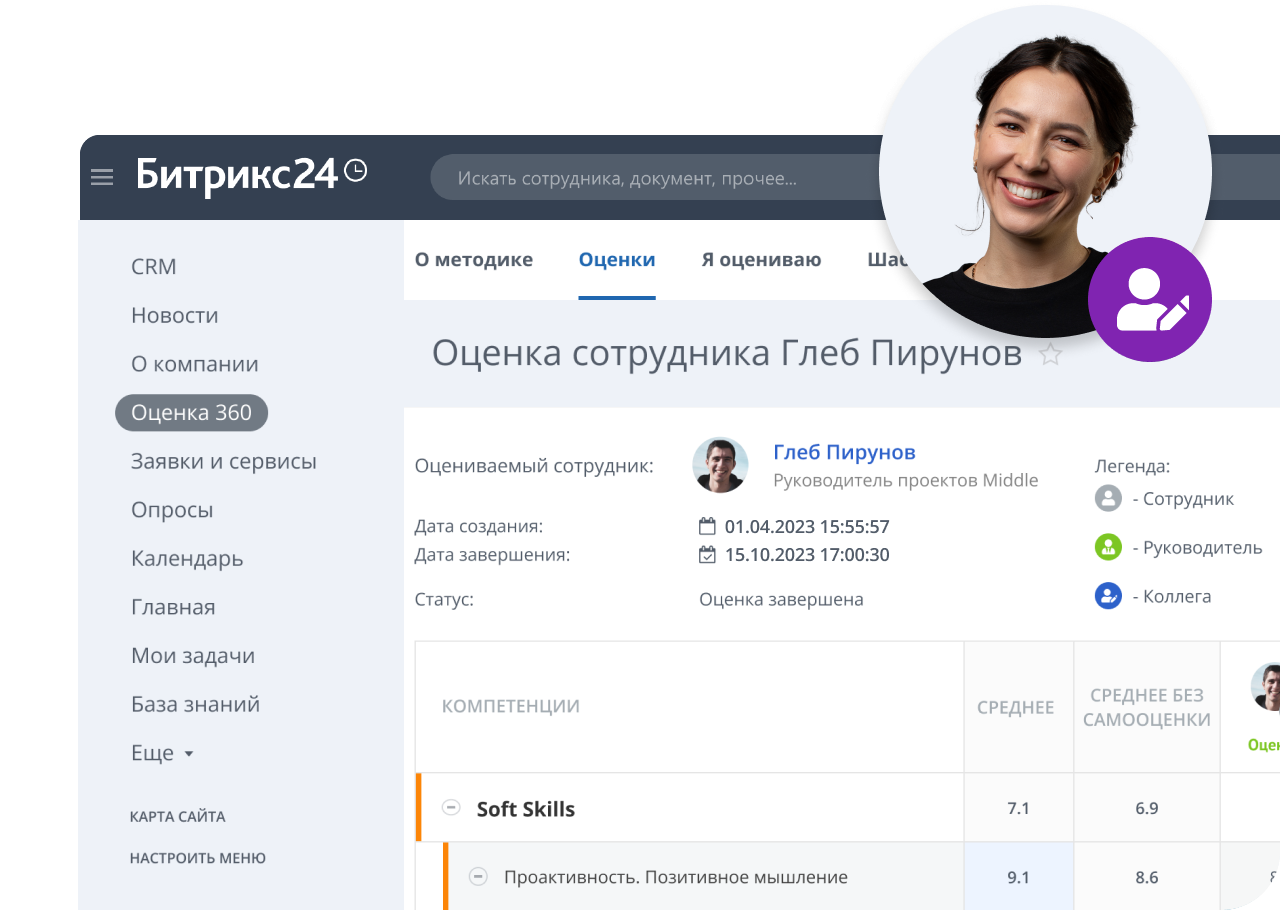This screenshot has height=910, width=1280.
Task: Click НАСТРОИТЬ МЕНЮ in the sidebar
Action: click(x=197, y=858)
